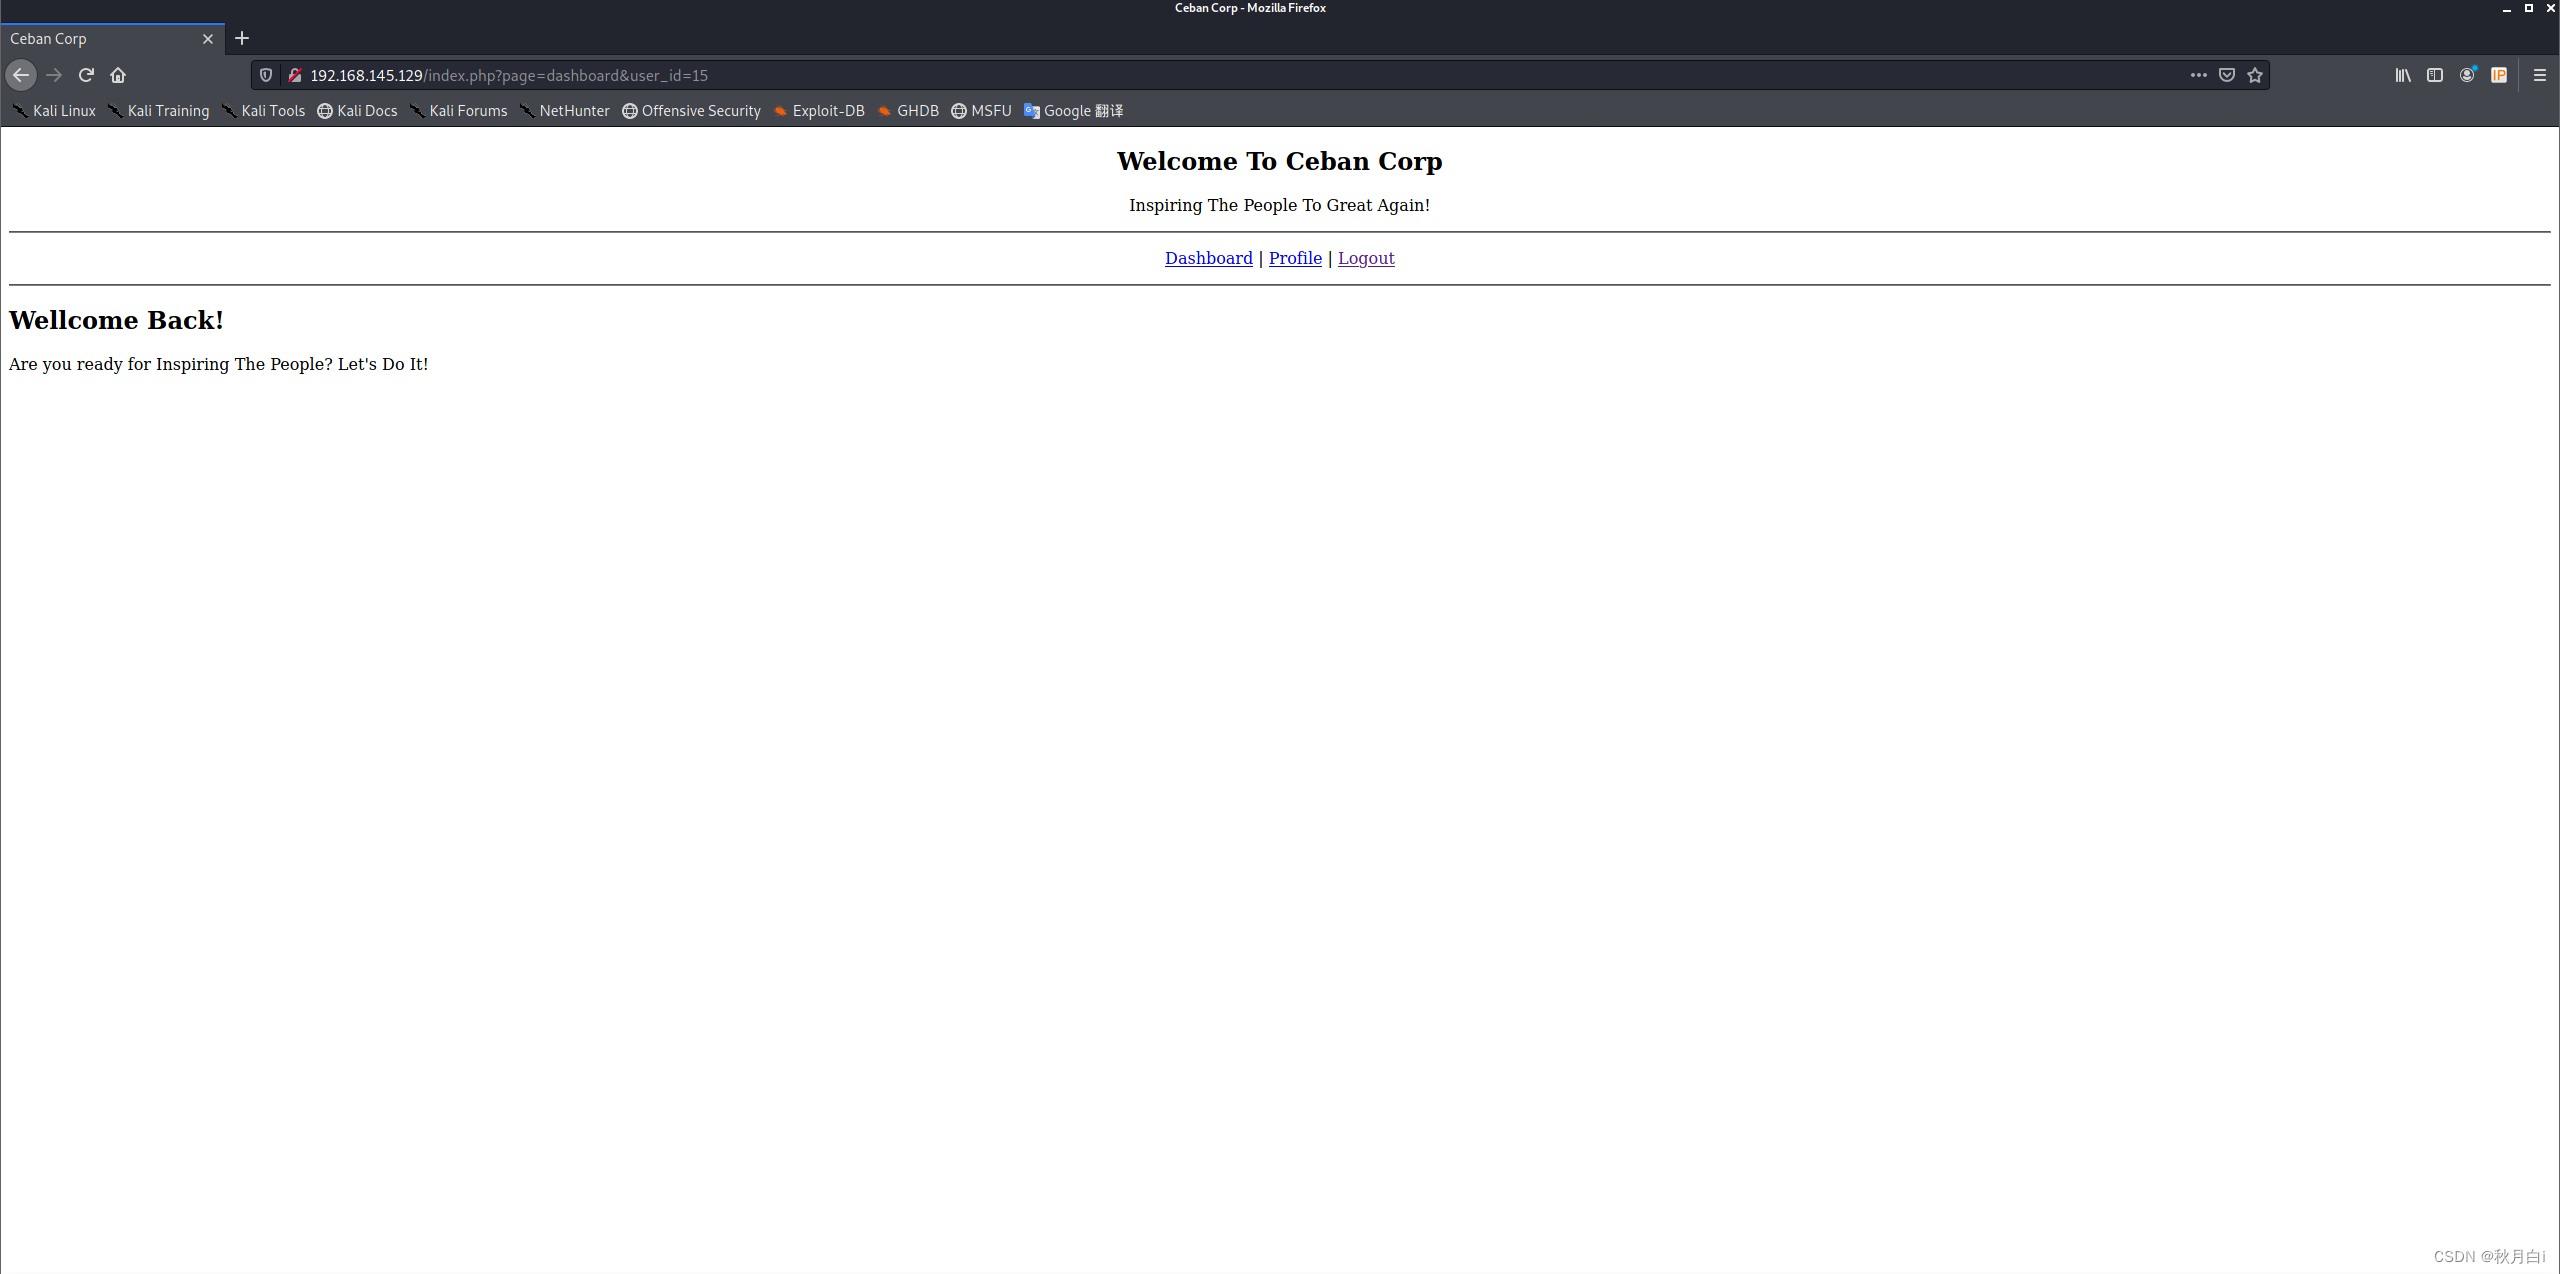Click the forward navigation arrow icon
Screen dimensions: 2560x1274
(53, 75)
